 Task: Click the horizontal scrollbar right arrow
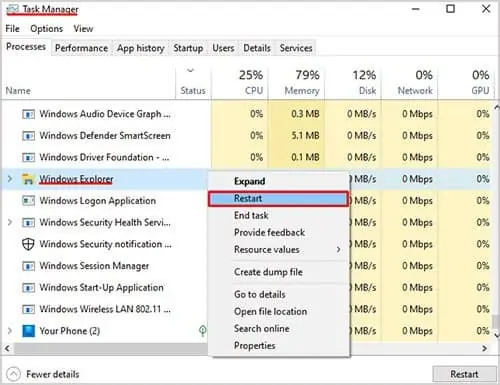point(485,348)
